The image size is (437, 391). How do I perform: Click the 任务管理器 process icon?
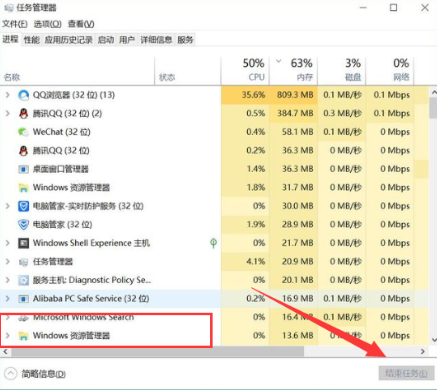[23, 262]
